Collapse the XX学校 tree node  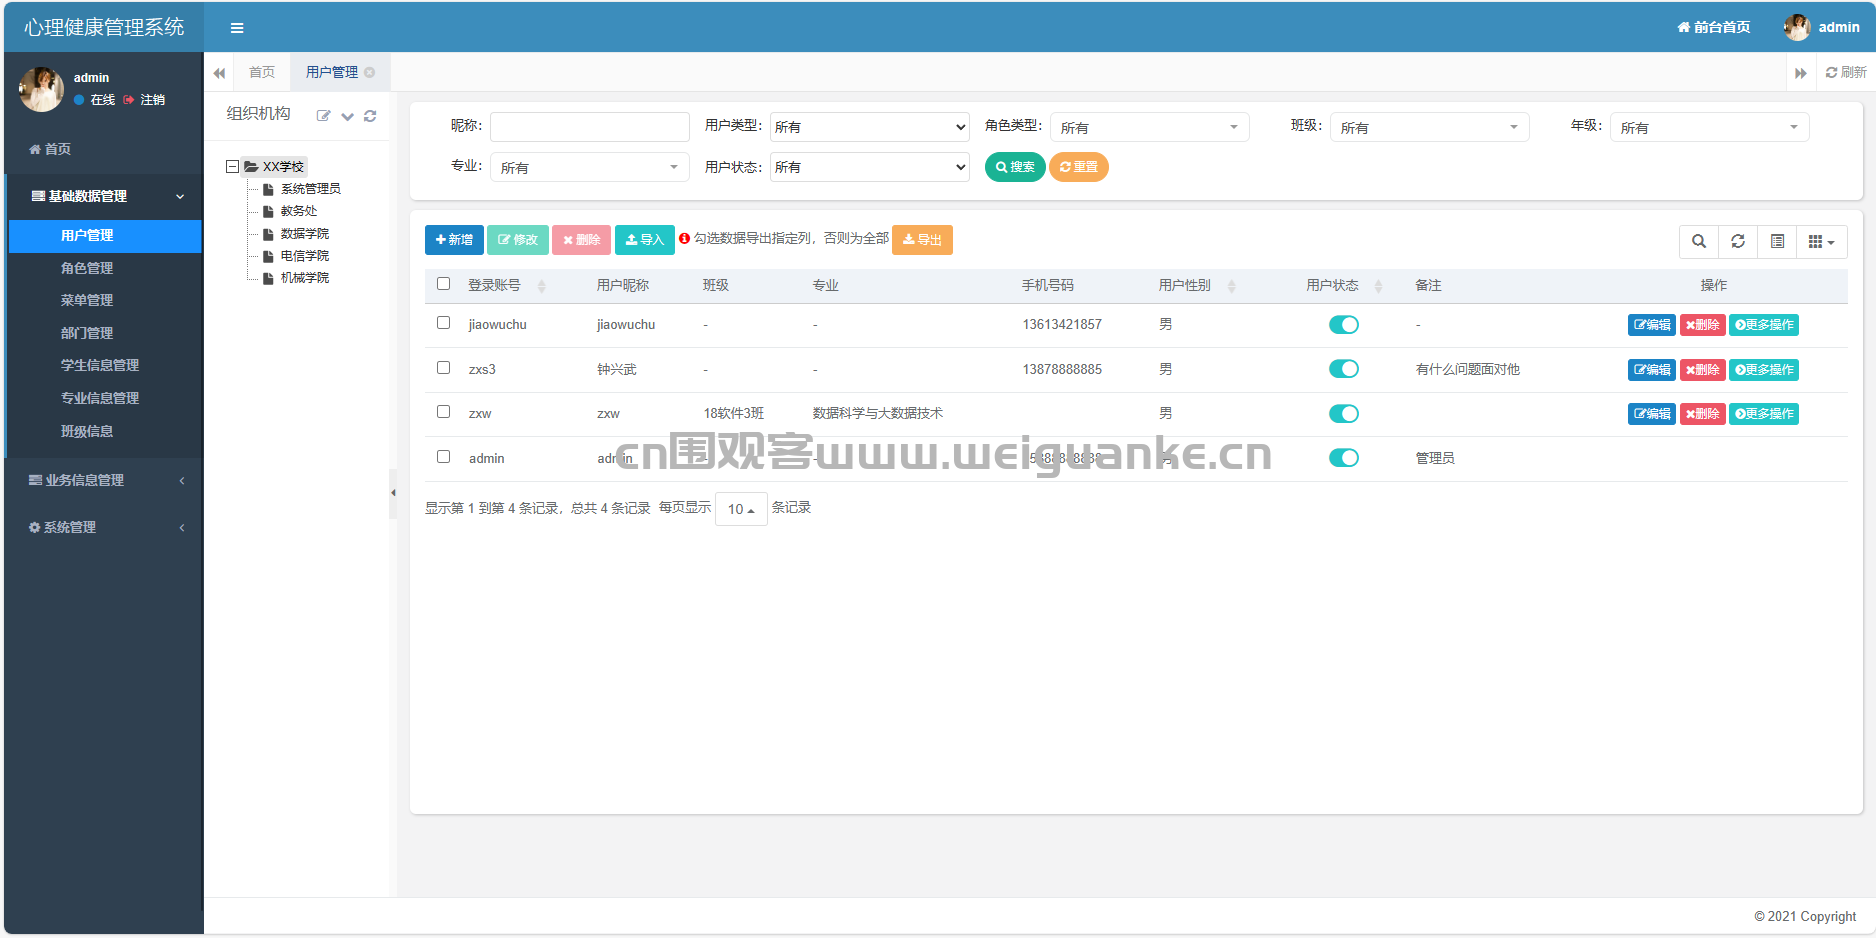(232, 167)
